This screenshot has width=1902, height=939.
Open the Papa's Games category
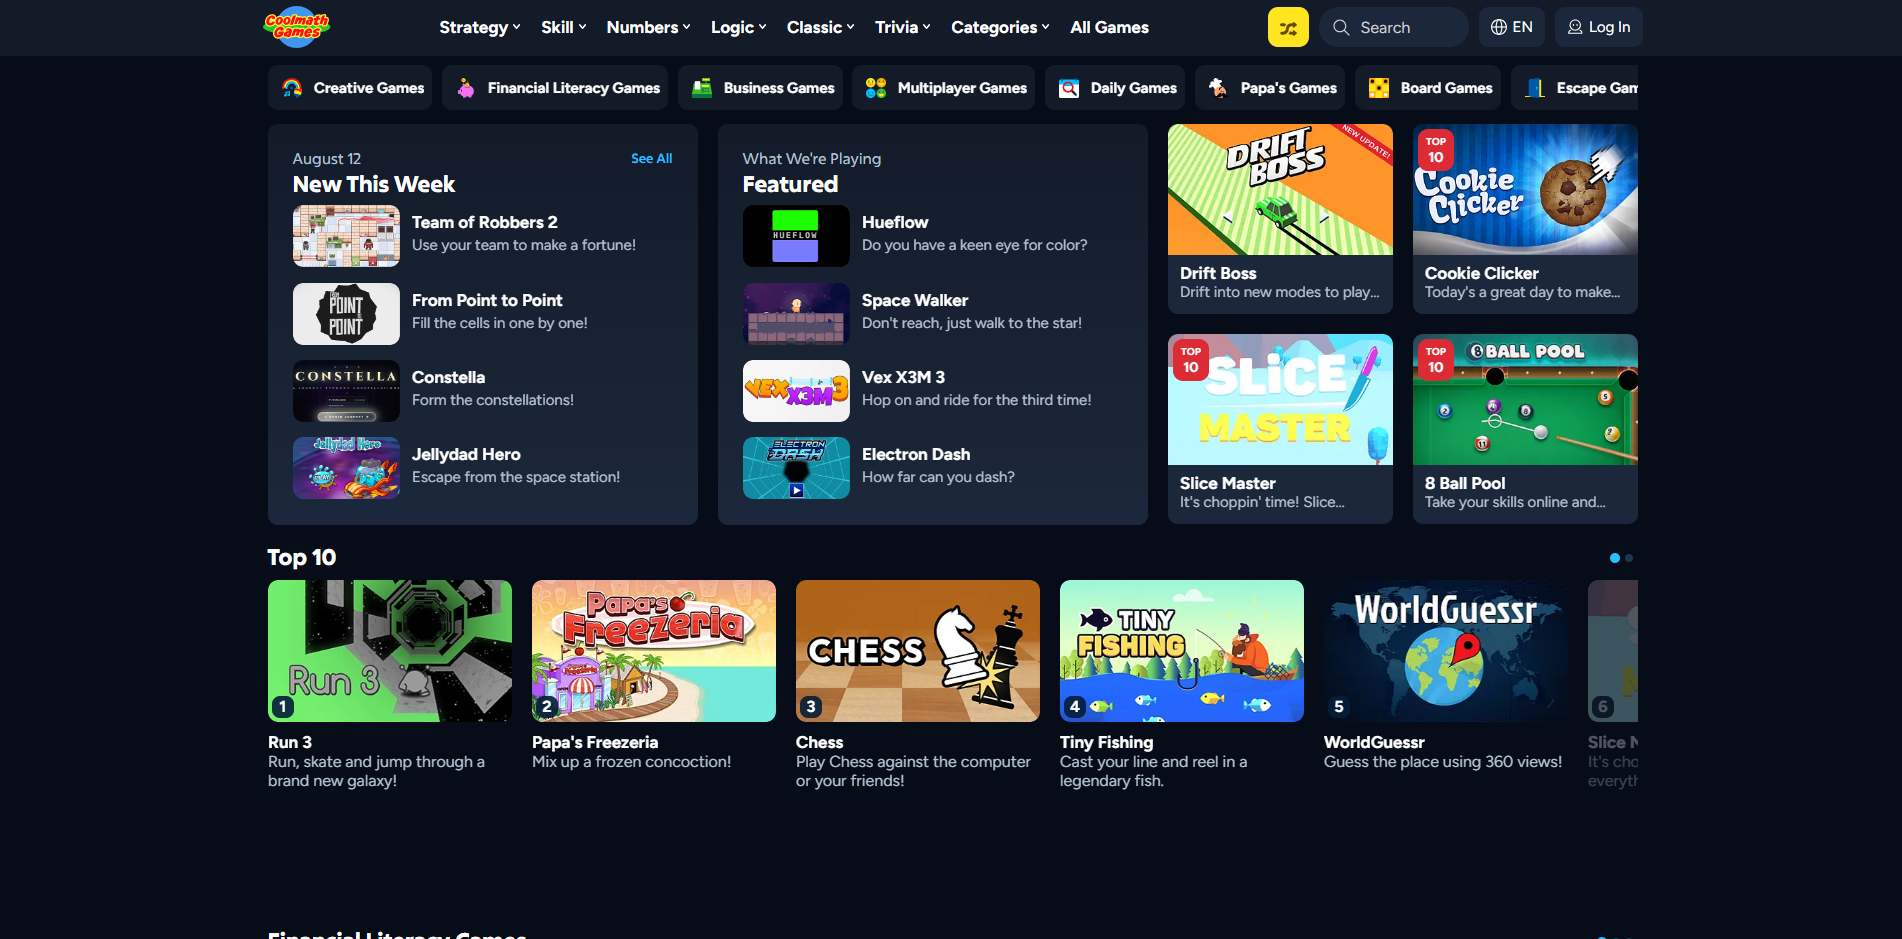click(1270, 88)
